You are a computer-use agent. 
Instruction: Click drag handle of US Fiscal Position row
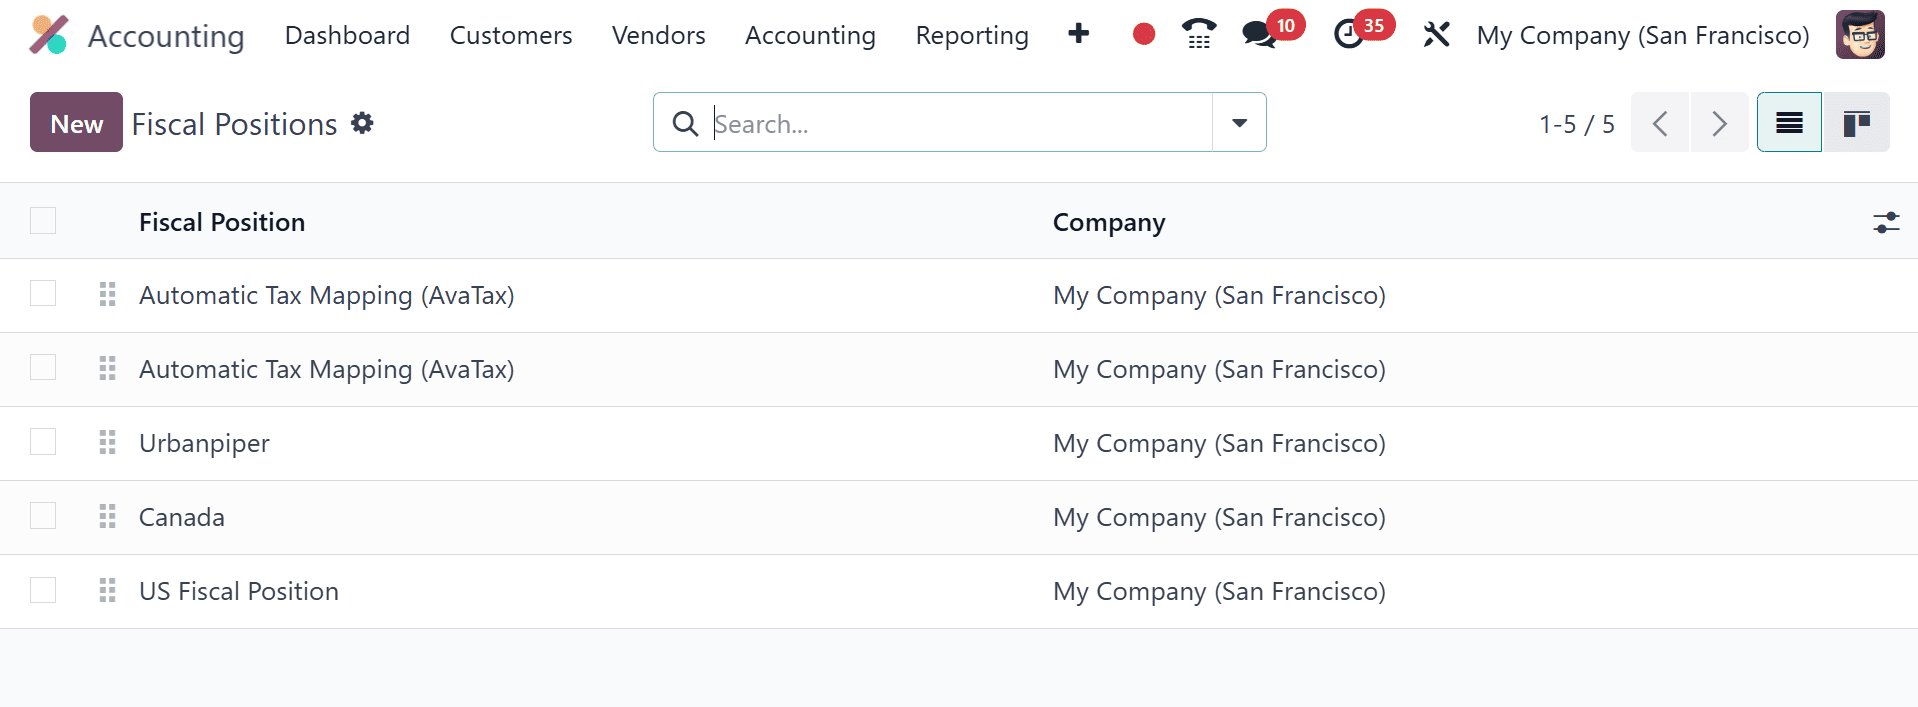pos(108,590)
